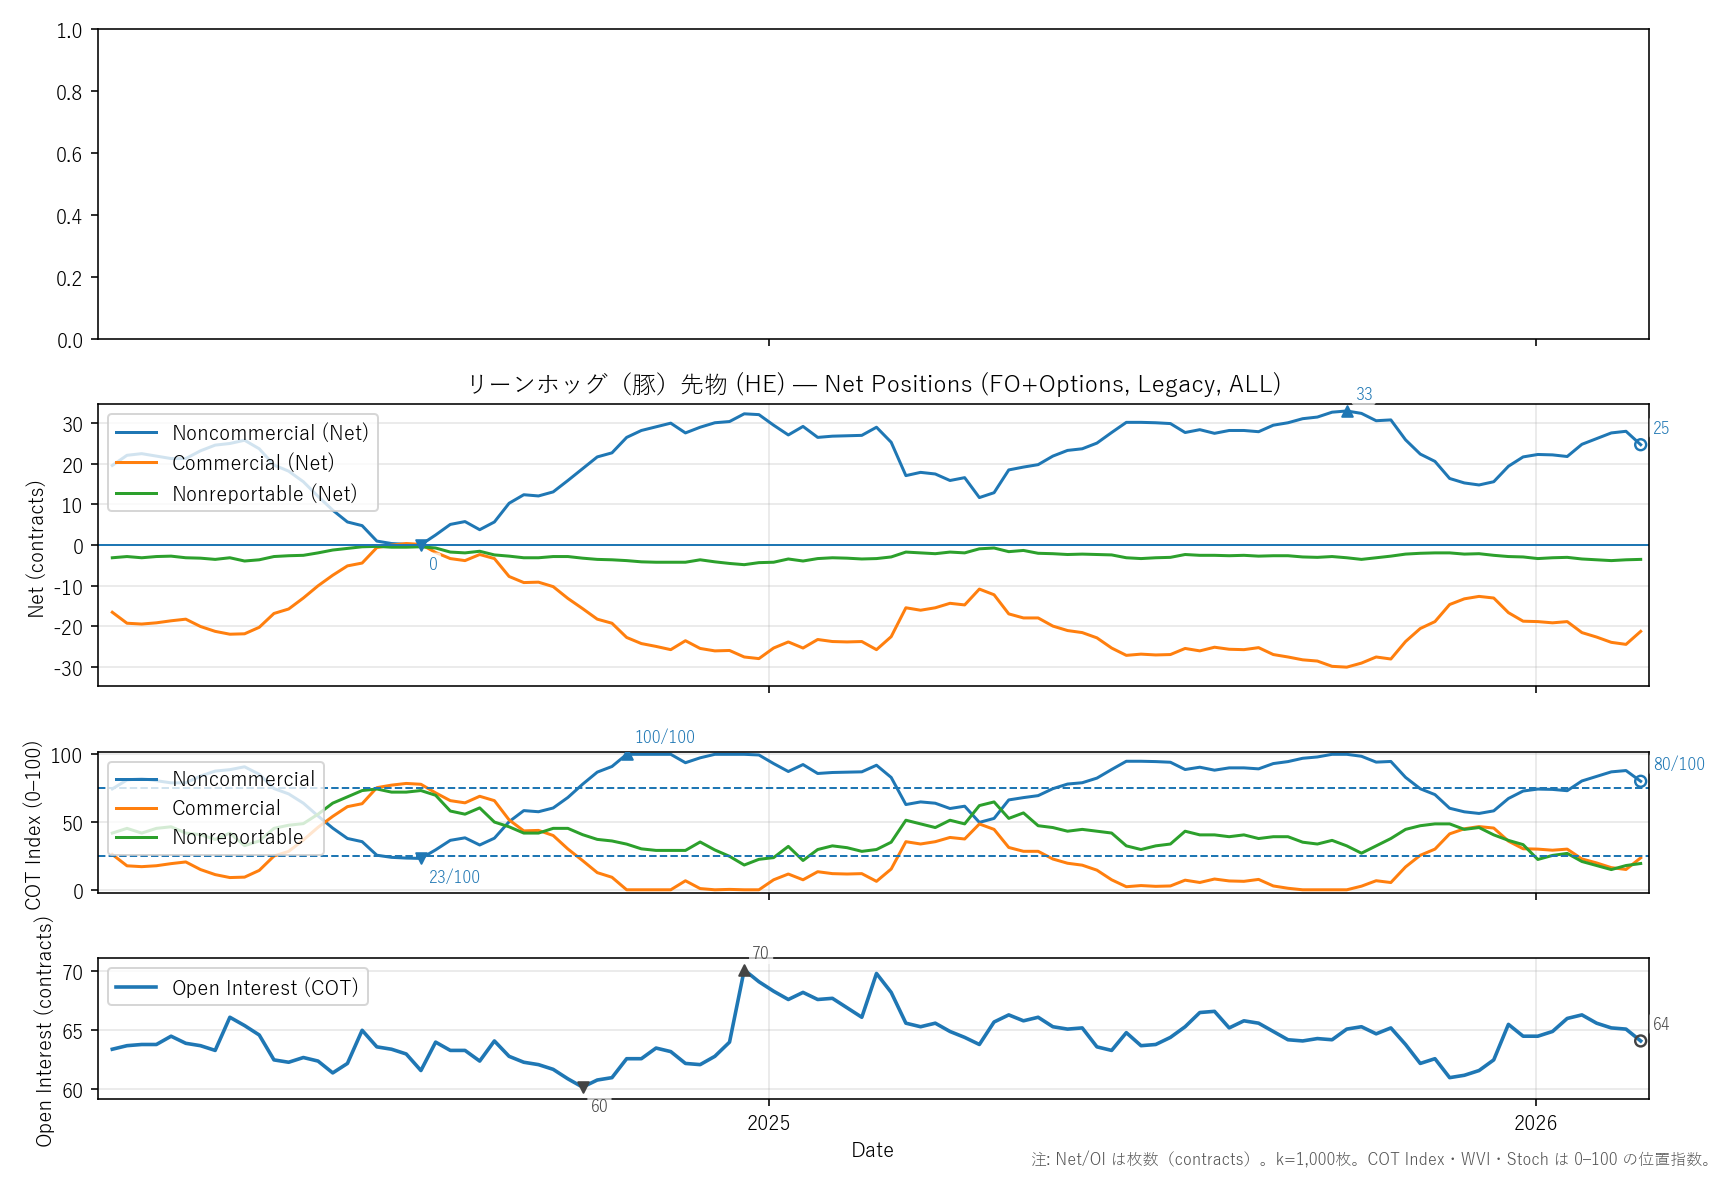Click the COT Index peak marker 100/100
Image resolution: width=1728 pixels, height=1180 pixels.
coord(627,755)
